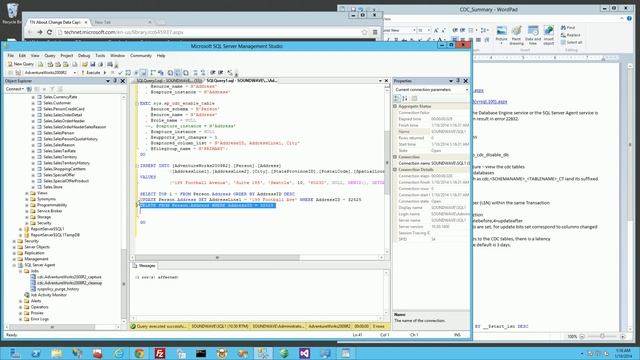Open FileZilla from the taskbar
The image size is (640, 360).
point(160,353)
